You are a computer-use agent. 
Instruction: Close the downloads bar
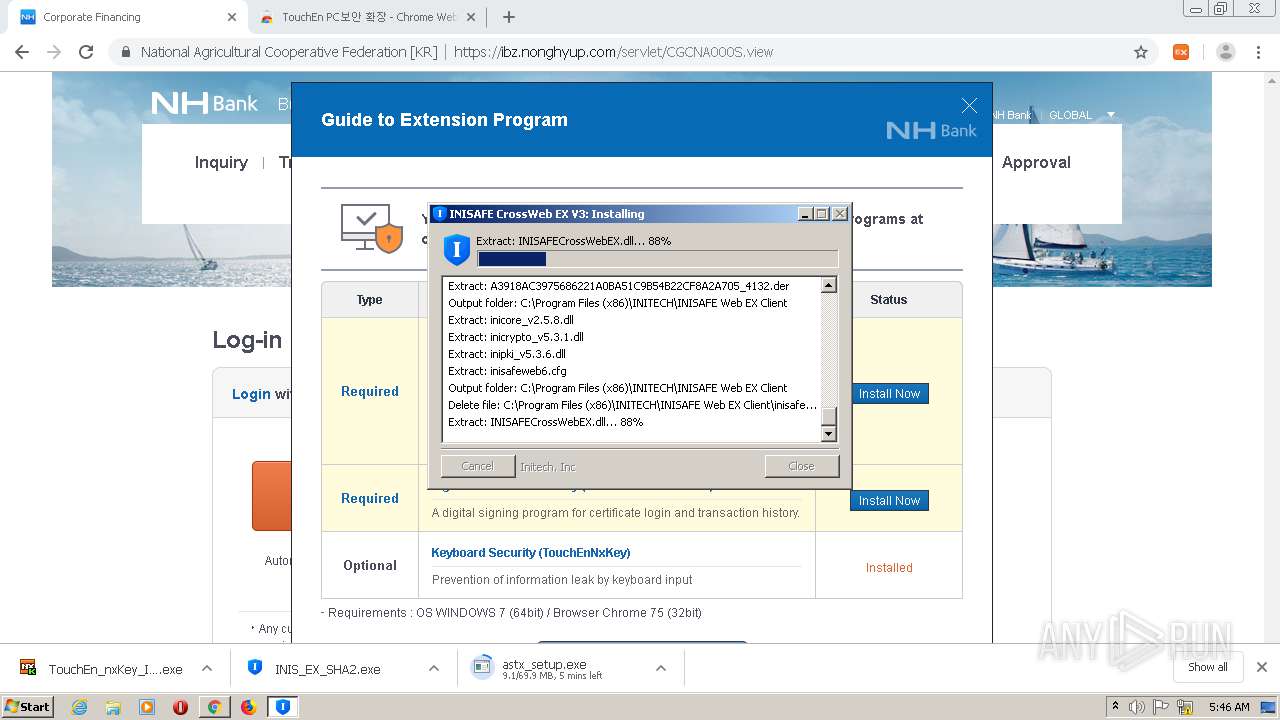pyautogui.click(x=1262, y=667)
